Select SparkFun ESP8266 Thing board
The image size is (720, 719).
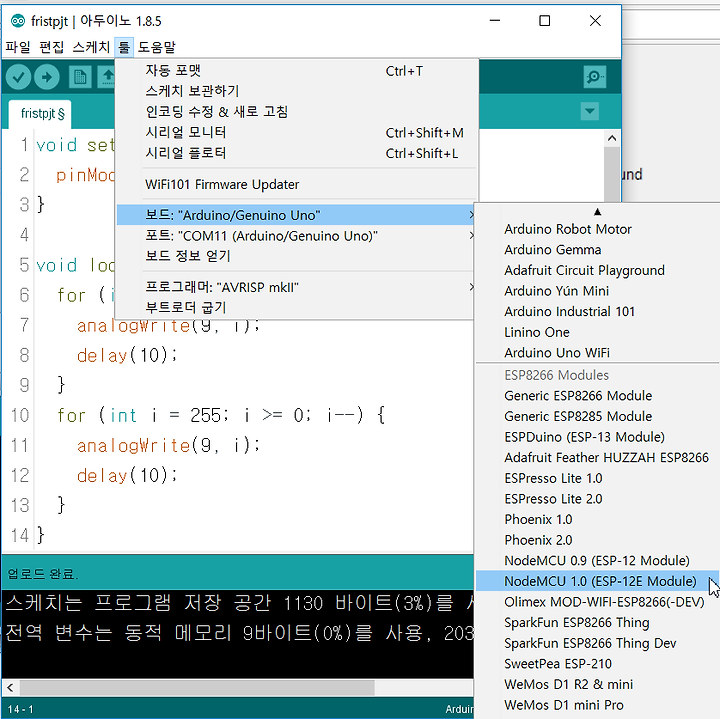[x=598, y=623]
